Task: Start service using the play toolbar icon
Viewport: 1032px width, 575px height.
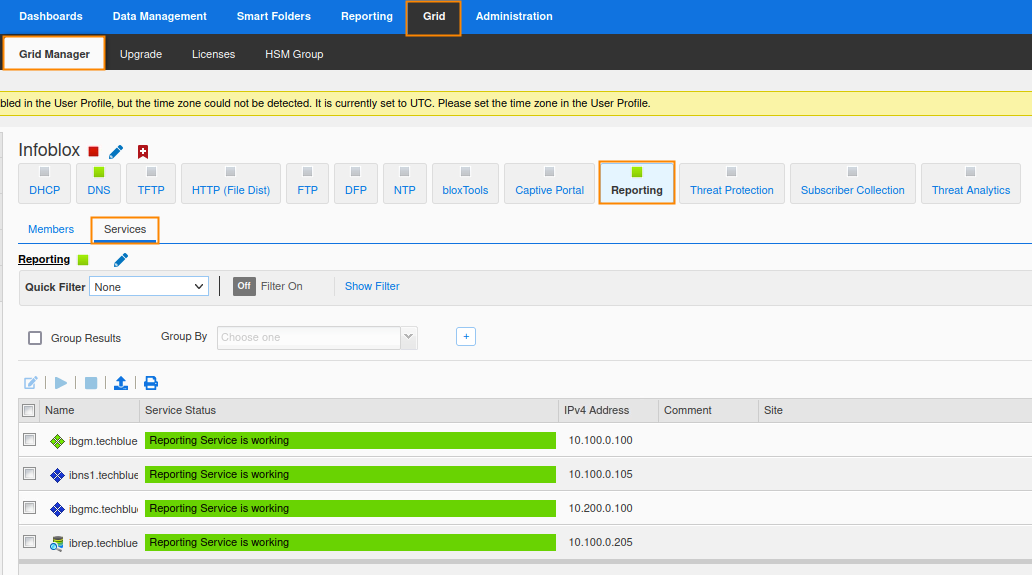Action: click(61, 383)
